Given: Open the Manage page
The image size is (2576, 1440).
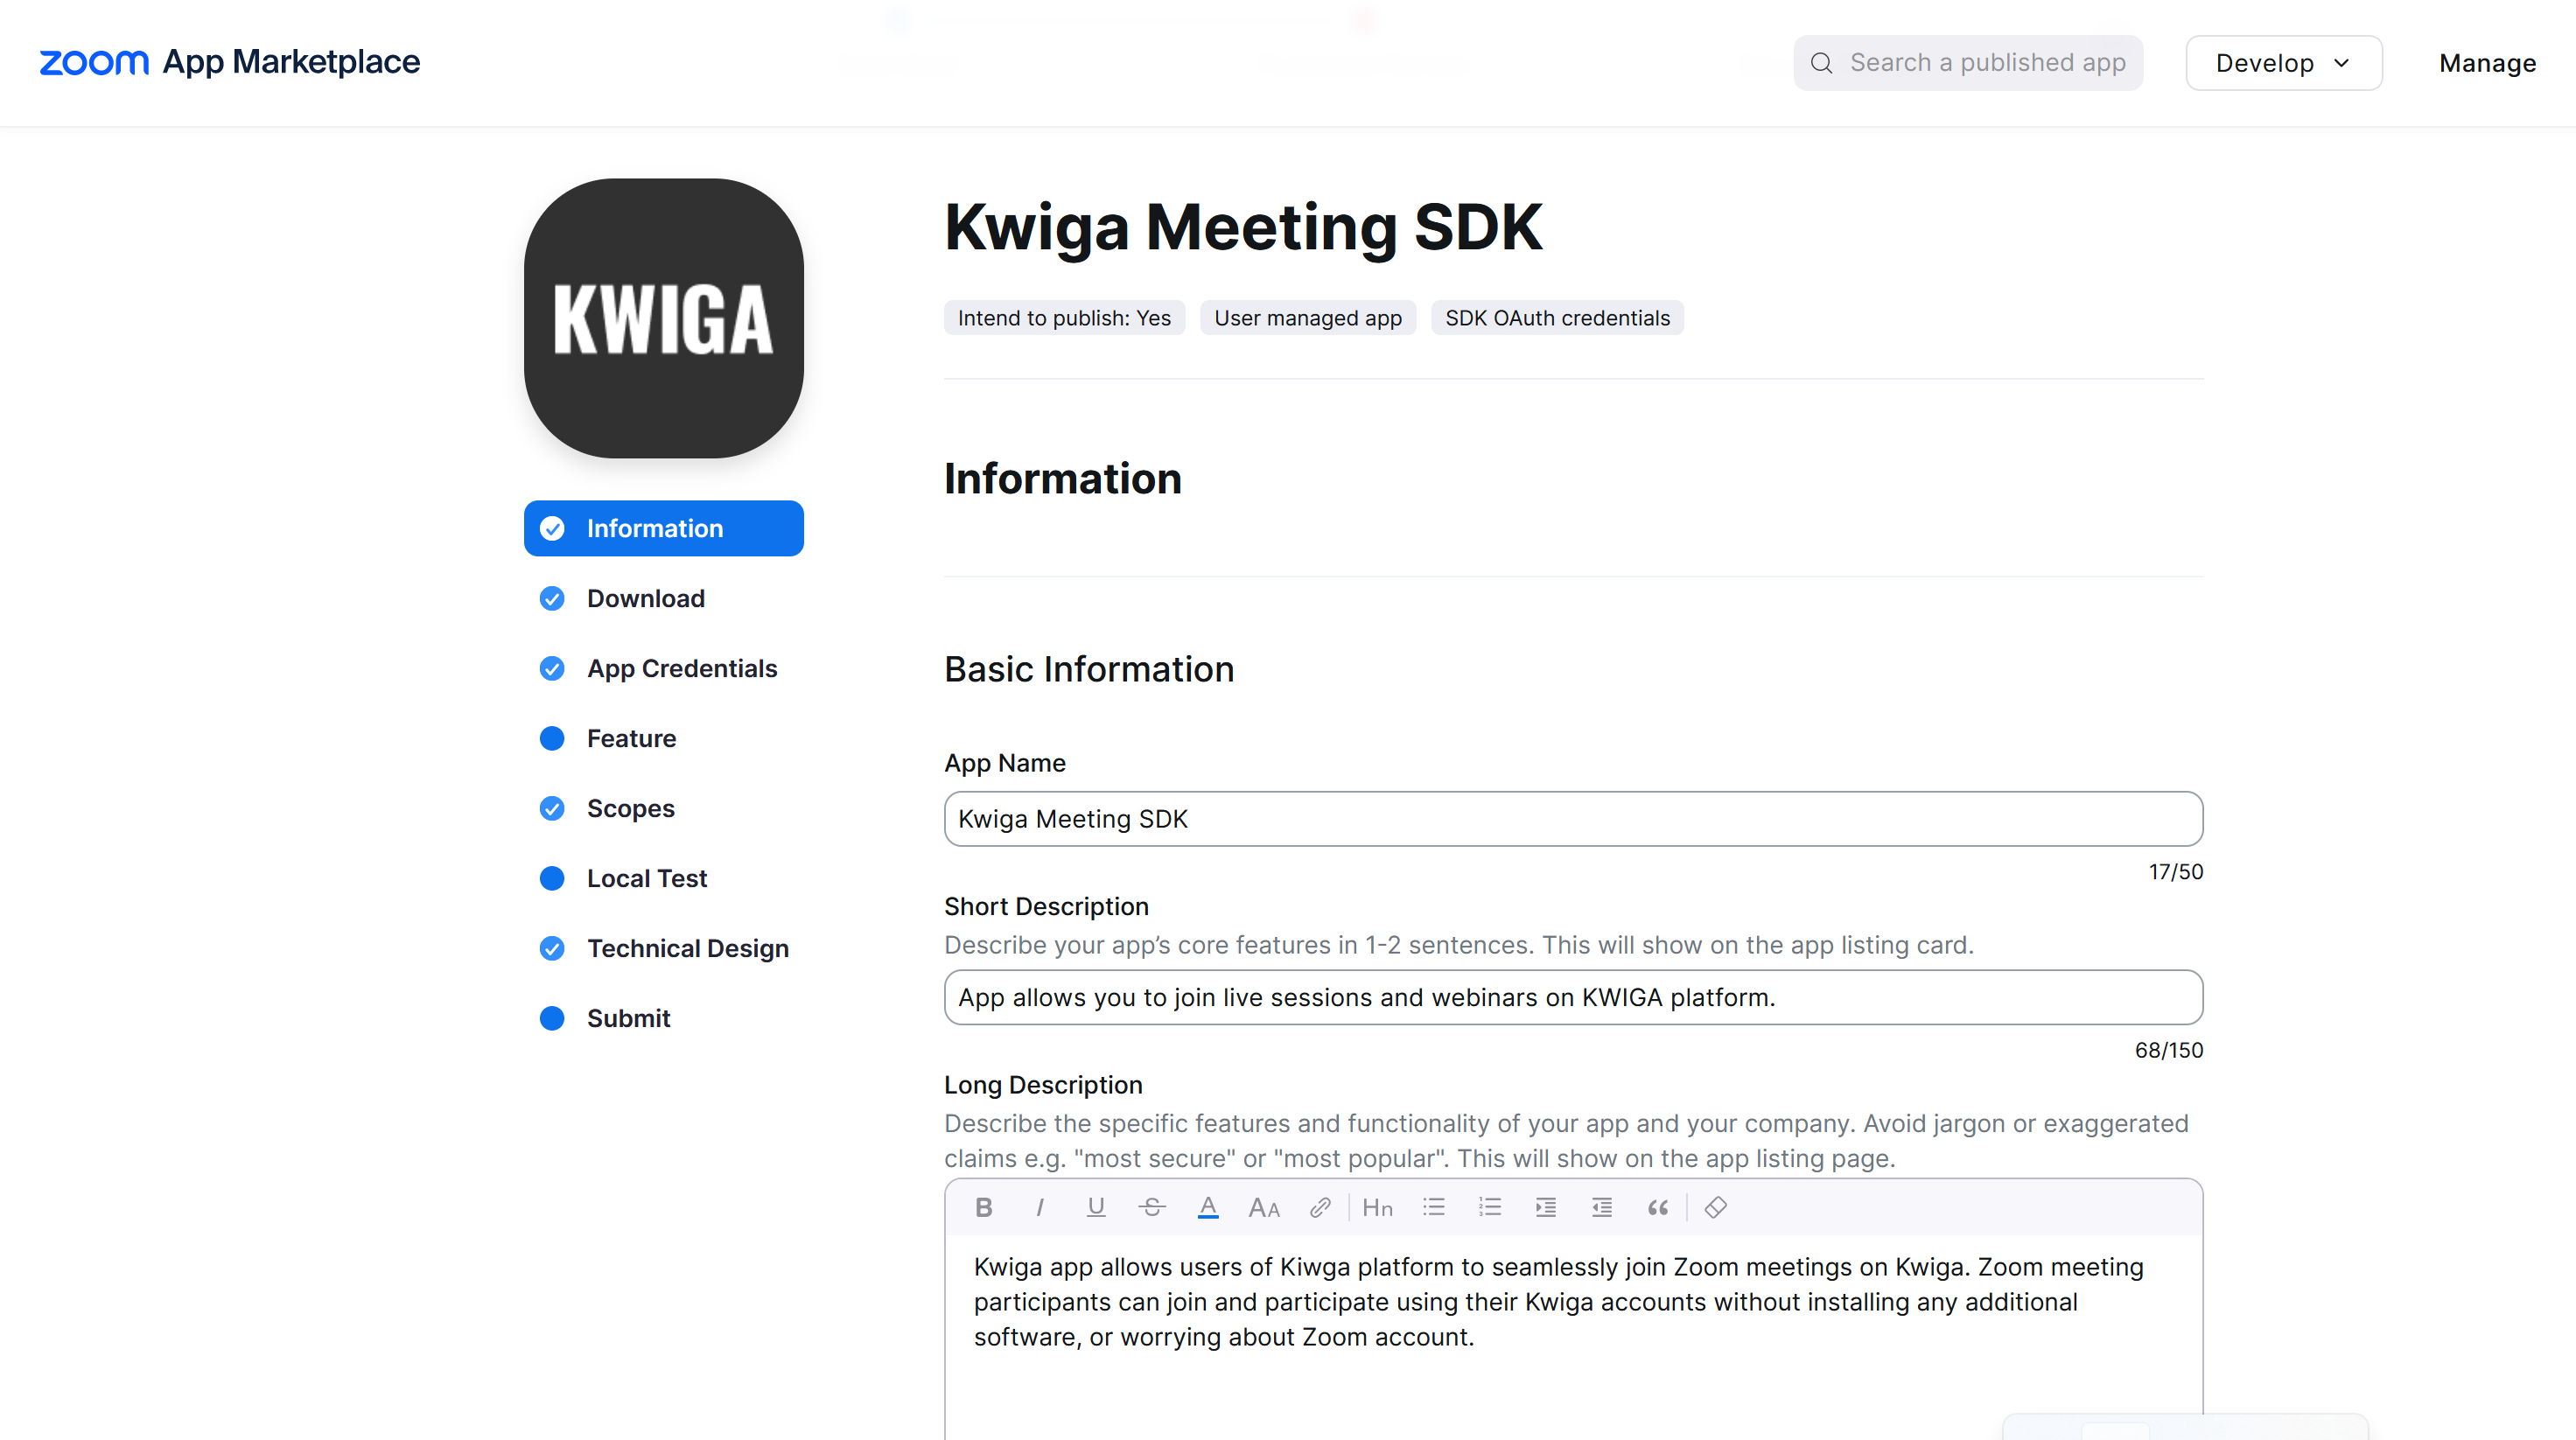Looking at the screenshot, I should click(x=2487, y=63).
